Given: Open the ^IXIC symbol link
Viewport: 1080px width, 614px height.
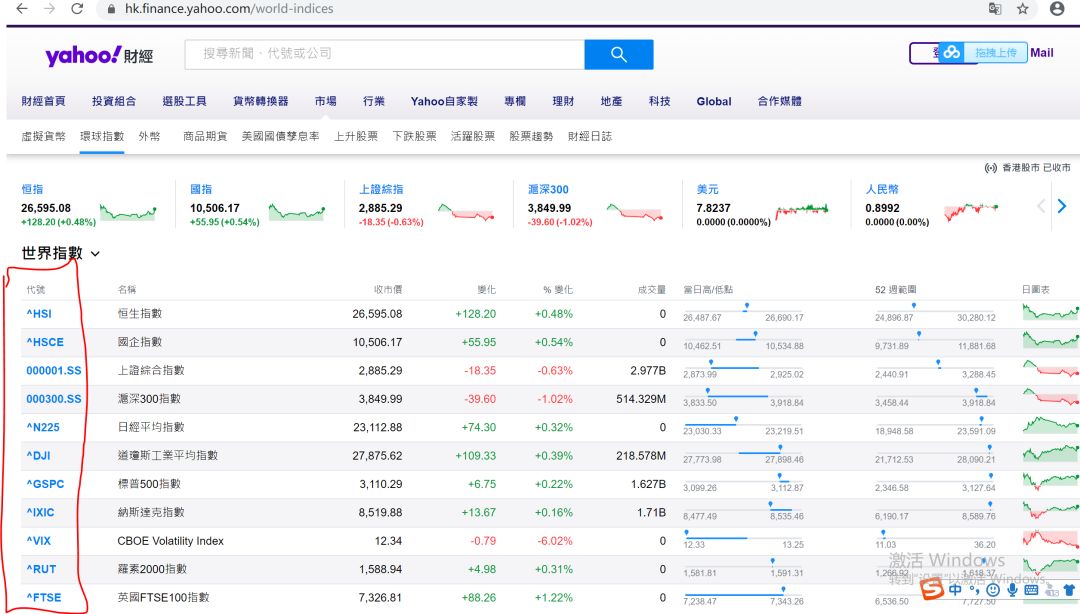Looking at the screenshot, I should (x=40, y=513).
